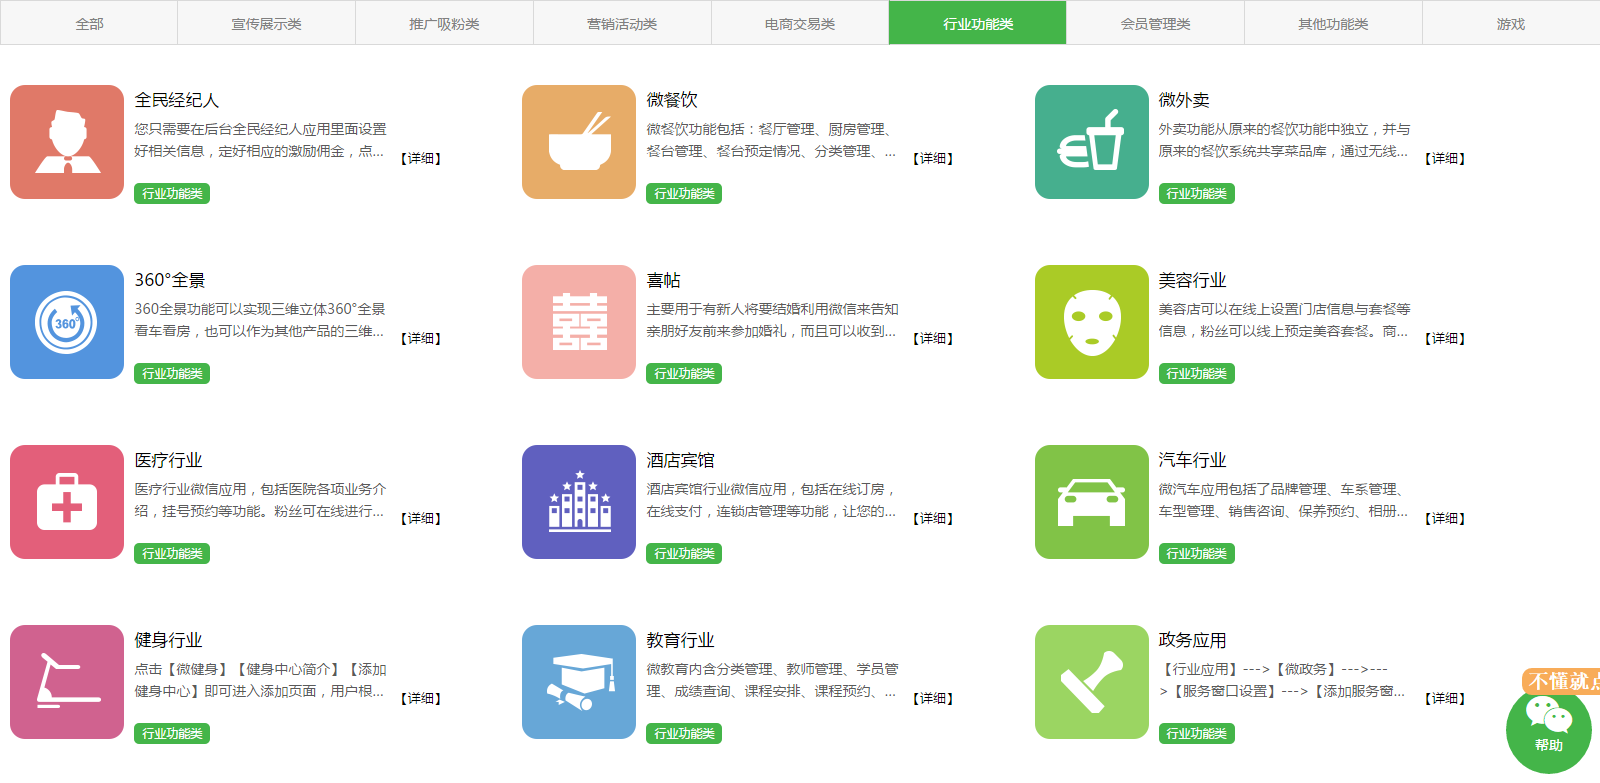Viewport: 1600px width, 783px height.
Task: Click the 喜帖 title text
Action: click(x=664, y=280)
